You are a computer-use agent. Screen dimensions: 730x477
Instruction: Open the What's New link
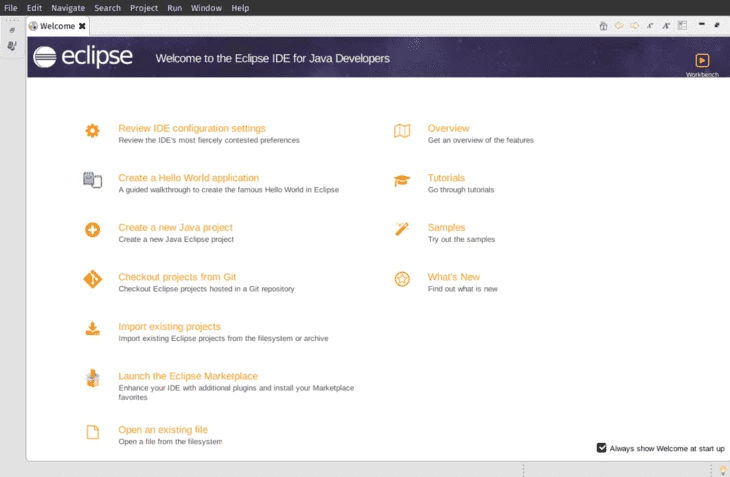coord(453,277)
